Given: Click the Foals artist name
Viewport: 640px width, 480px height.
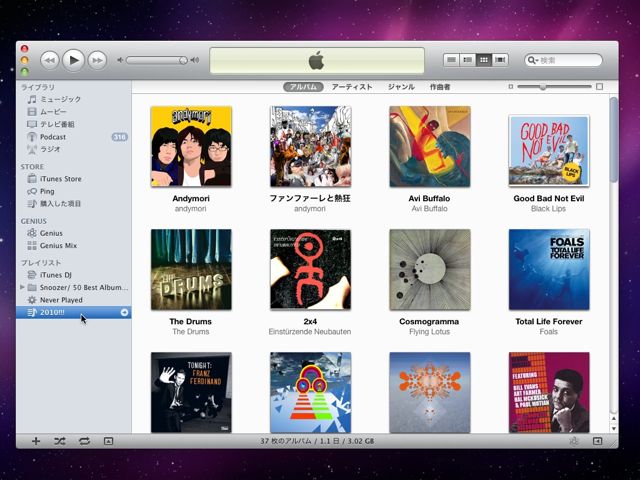Looking at the screenshot, I should (x=548, y=331).
